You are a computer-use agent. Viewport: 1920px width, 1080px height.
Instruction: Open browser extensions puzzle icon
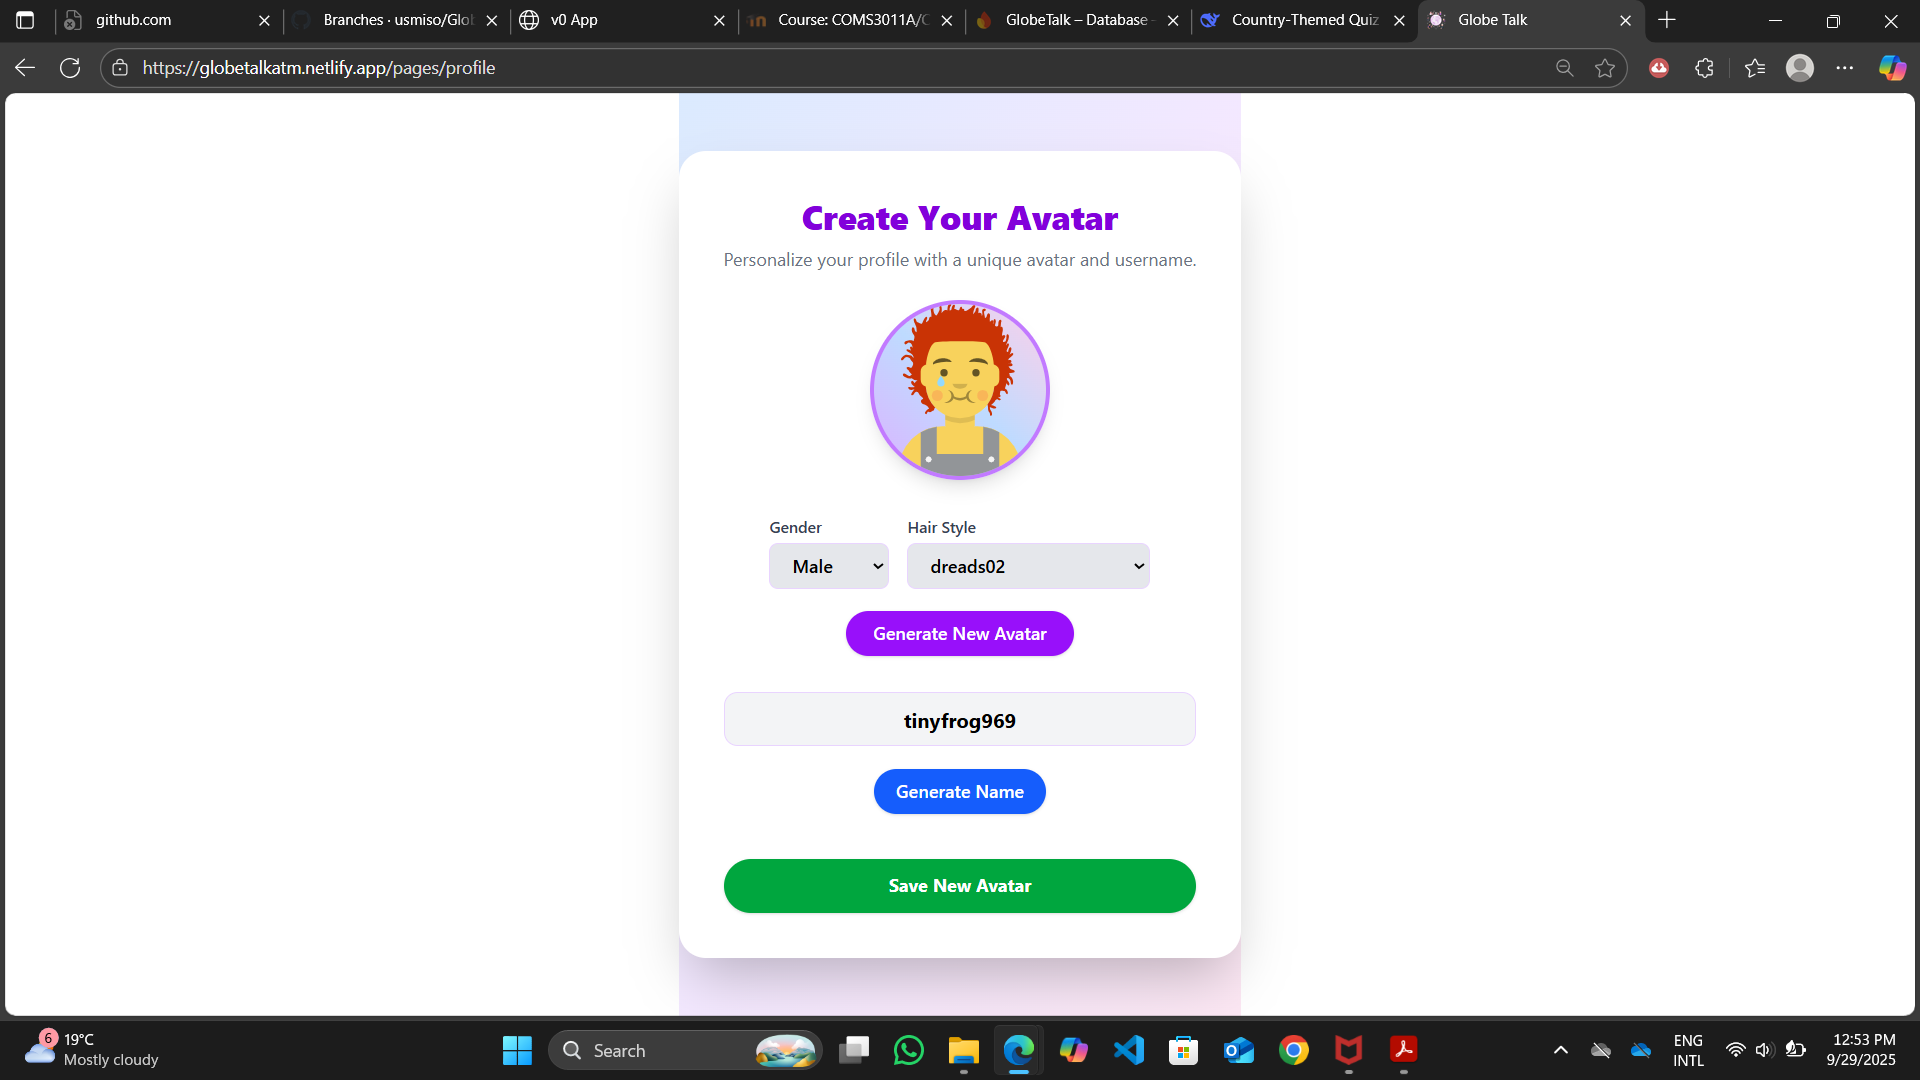click(x=1705, y=68)
